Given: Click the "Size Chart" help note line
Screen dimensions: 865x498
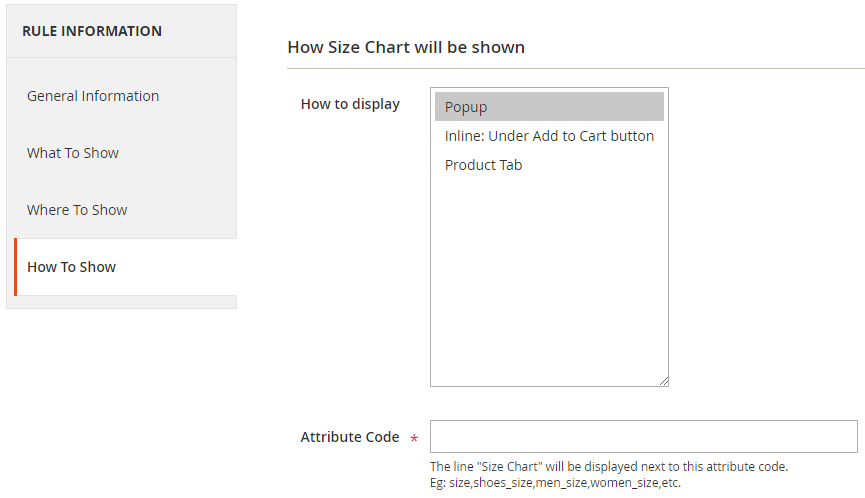Looking at the screenshot, I should pyautogui.click(x=609, y=467).
